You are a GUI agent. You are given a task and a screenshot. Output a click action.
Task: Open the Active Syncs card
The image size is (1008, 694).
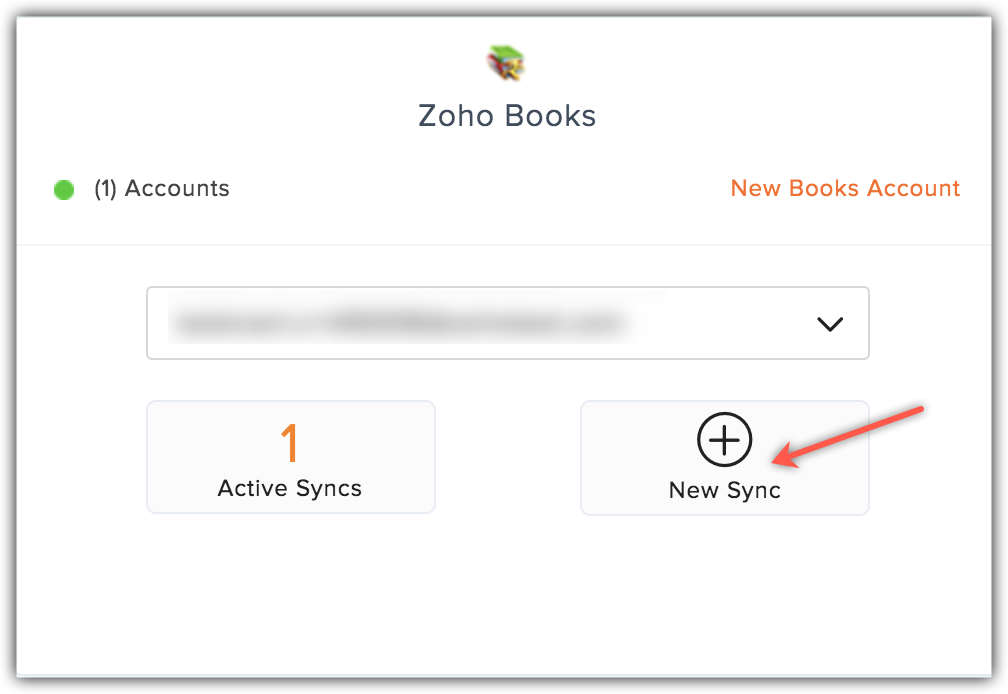290,457
